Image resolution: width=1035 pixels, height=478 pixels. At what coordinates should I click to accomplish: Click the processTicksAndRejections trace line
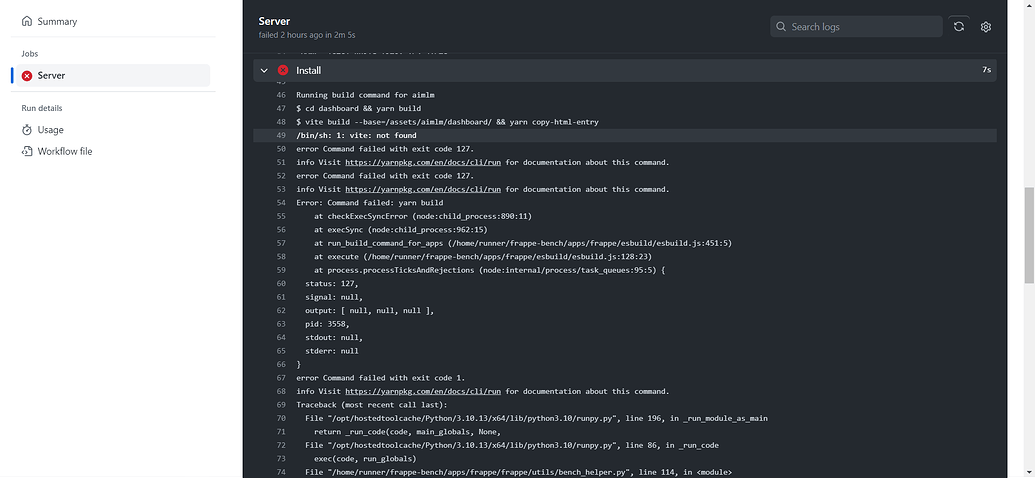(x=490, y=270)
